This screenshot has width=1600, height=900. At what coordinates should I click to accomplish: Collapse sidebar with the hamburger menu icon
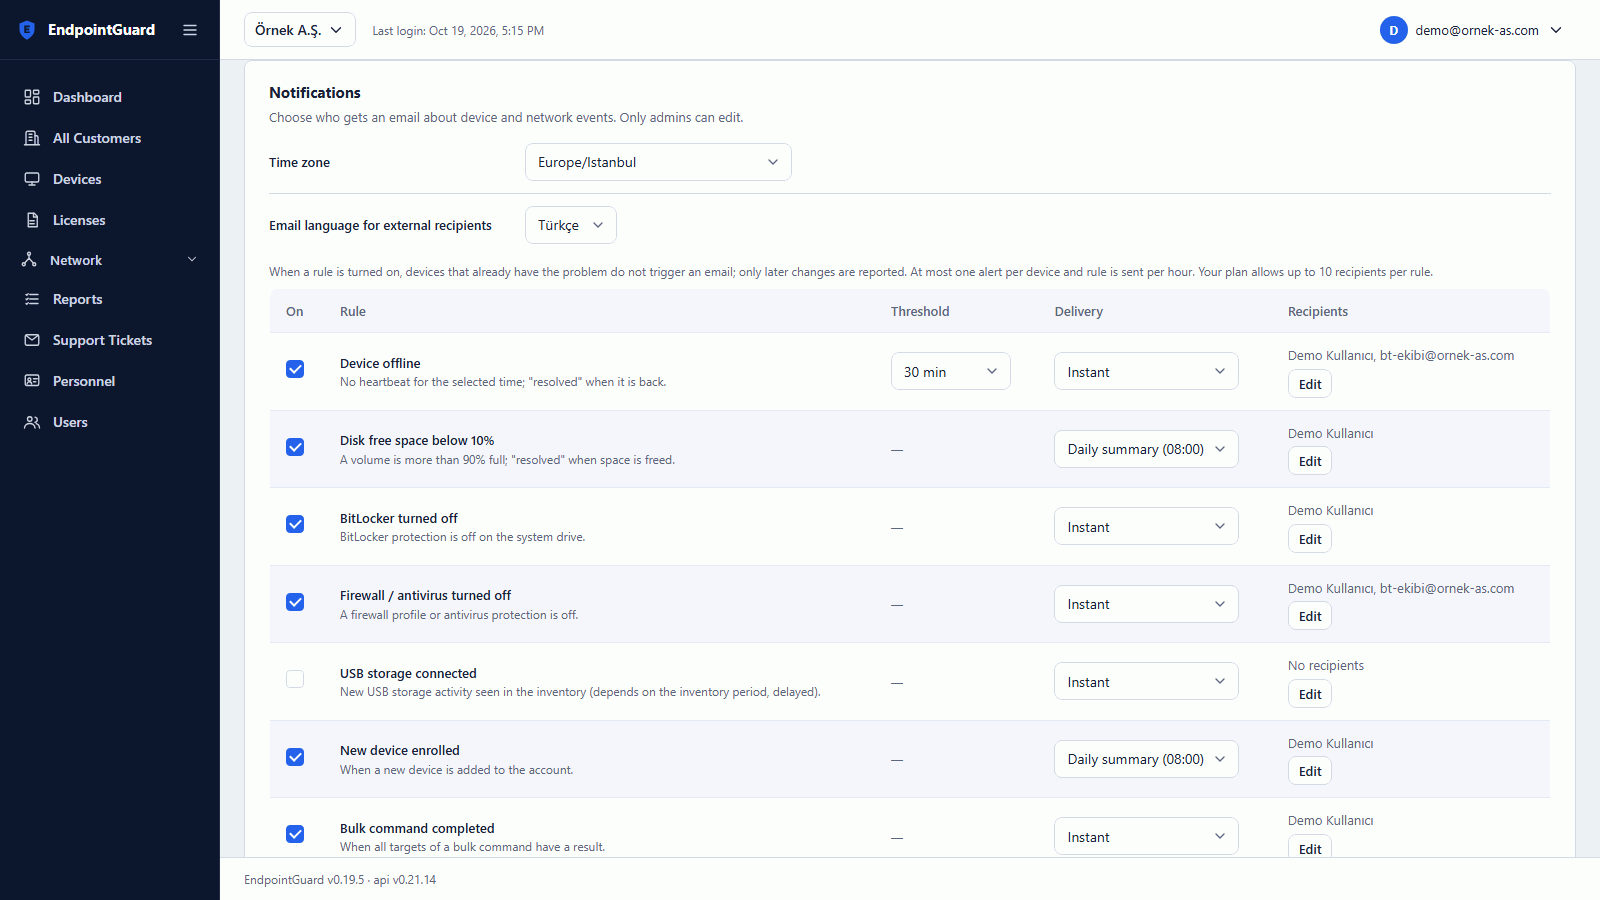190,30
